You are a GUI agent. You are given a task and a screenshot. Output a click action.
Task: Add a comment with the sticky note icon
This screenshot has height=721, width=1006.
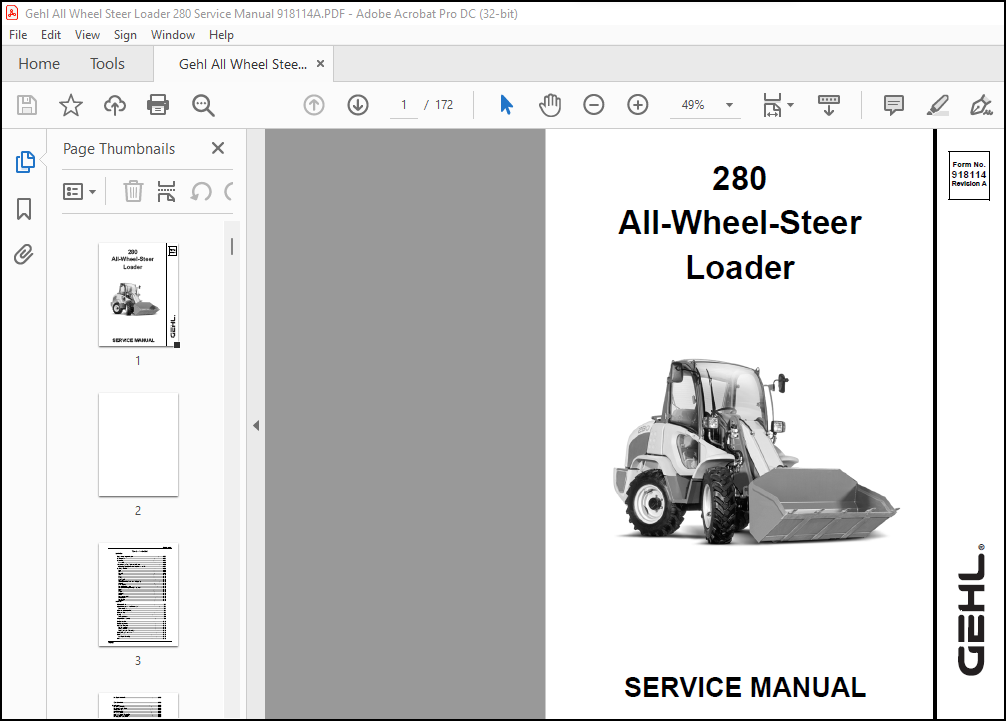point(894,105)
